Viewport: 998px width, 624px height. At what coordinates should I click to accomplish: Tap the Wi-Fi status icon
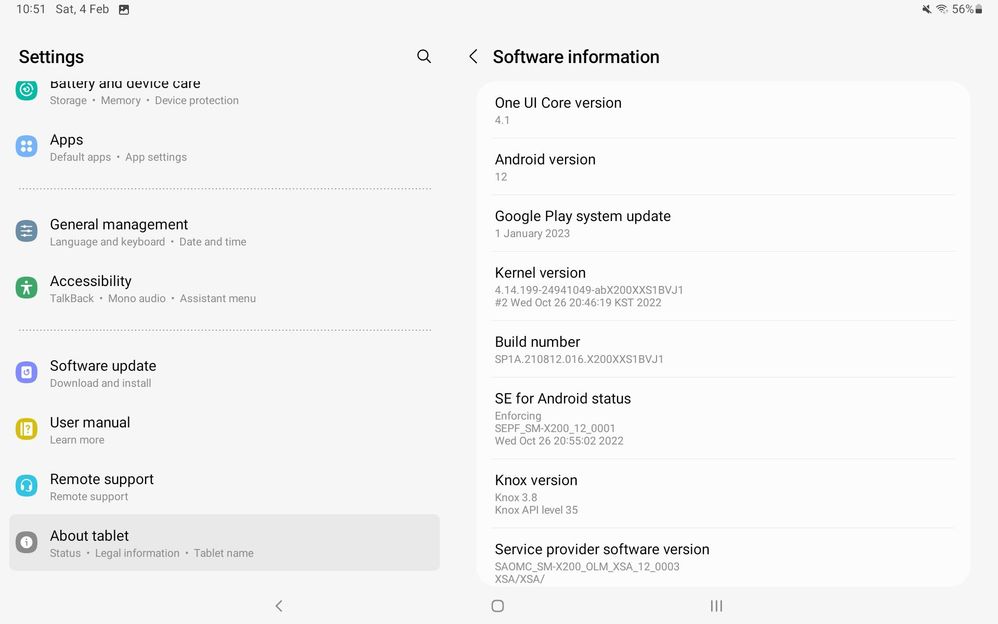click(x=942, y=9)
